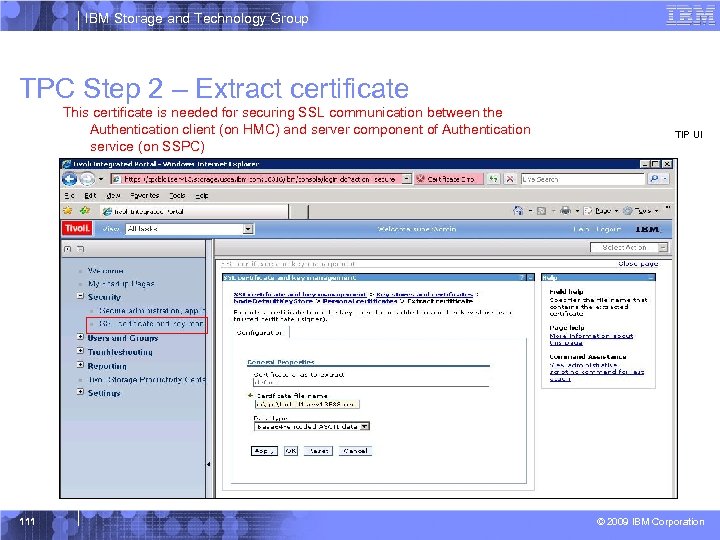
Task: Refresh the page with the green arrows icon
Action: (493, 179)
